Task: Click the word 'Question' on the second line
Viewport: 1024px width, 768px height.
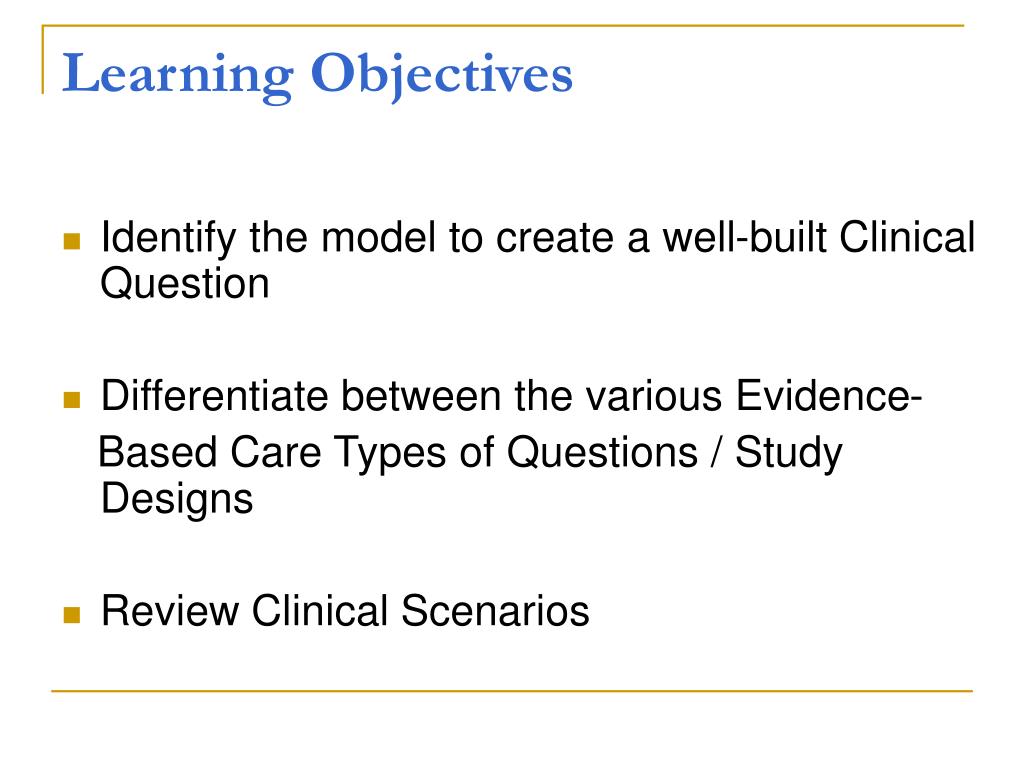Action: point(185,284)
